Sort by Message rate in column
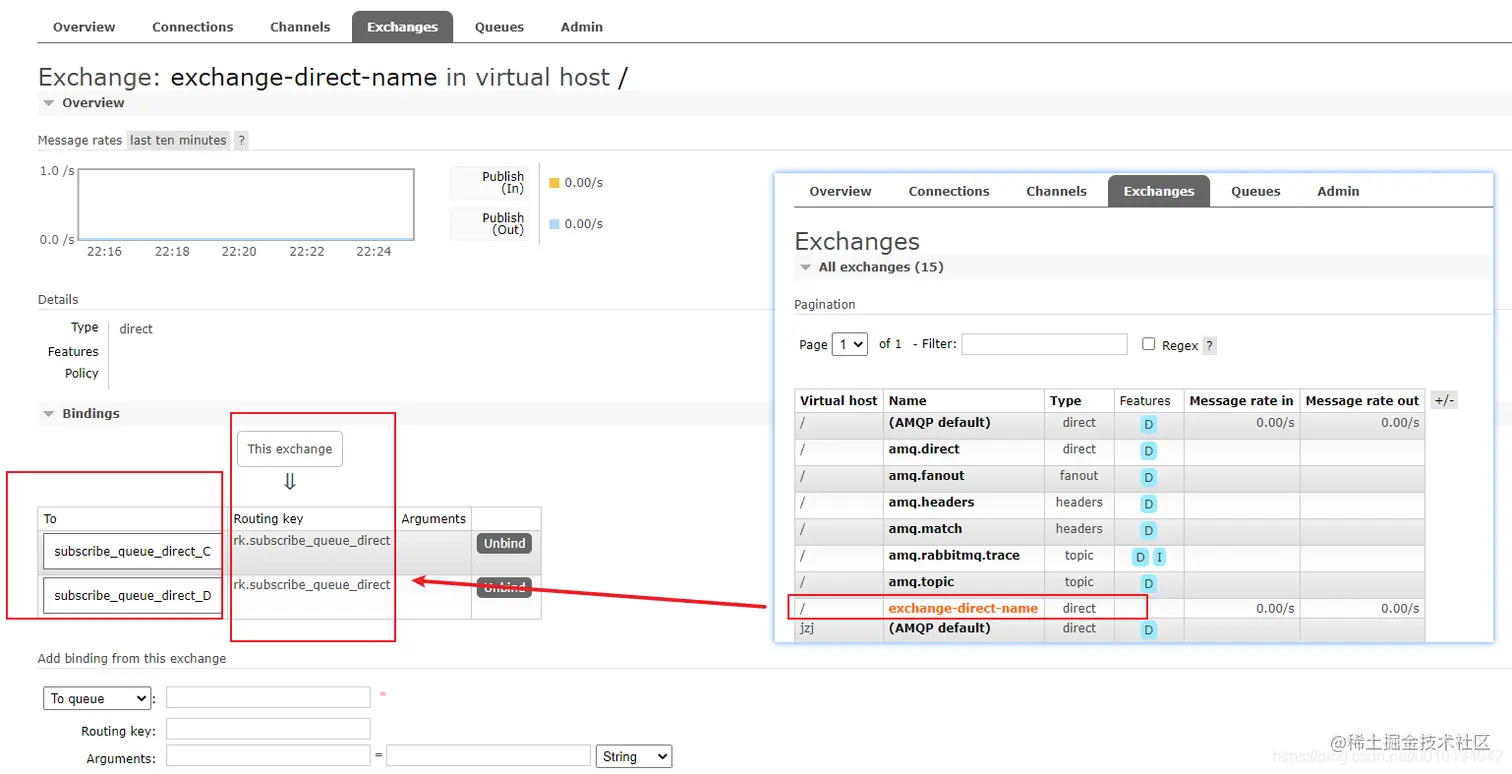The image size is (1512, 774). click(x=1241, y=400)
